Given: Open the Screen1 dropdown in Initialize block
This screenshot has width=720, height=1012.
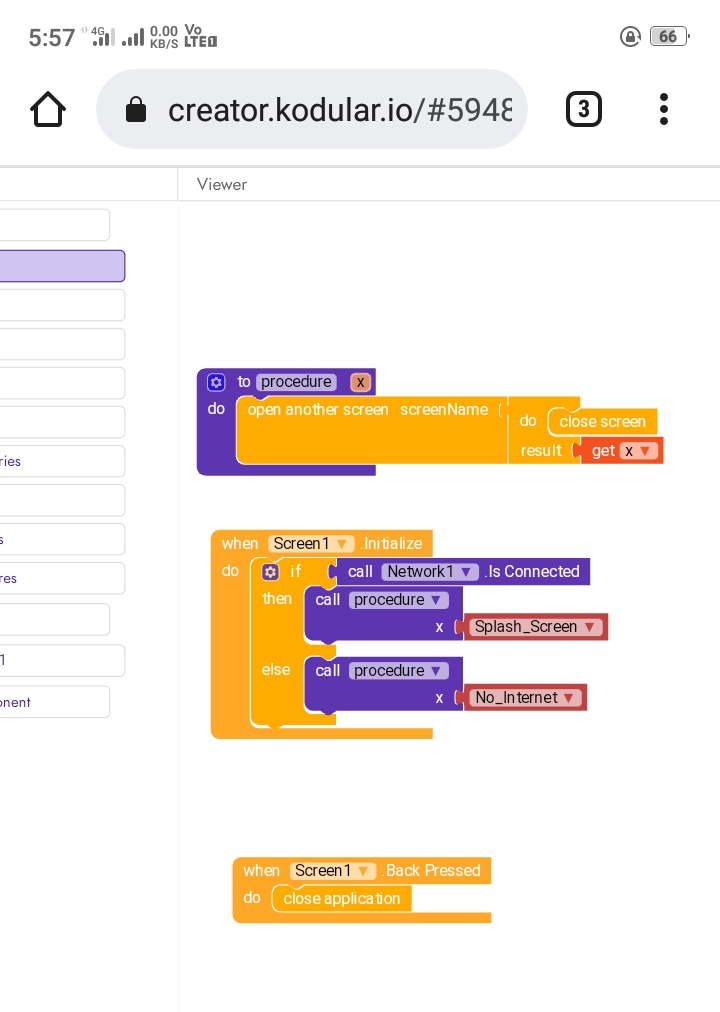Looking at the screenshot, I should click(343, 544).
